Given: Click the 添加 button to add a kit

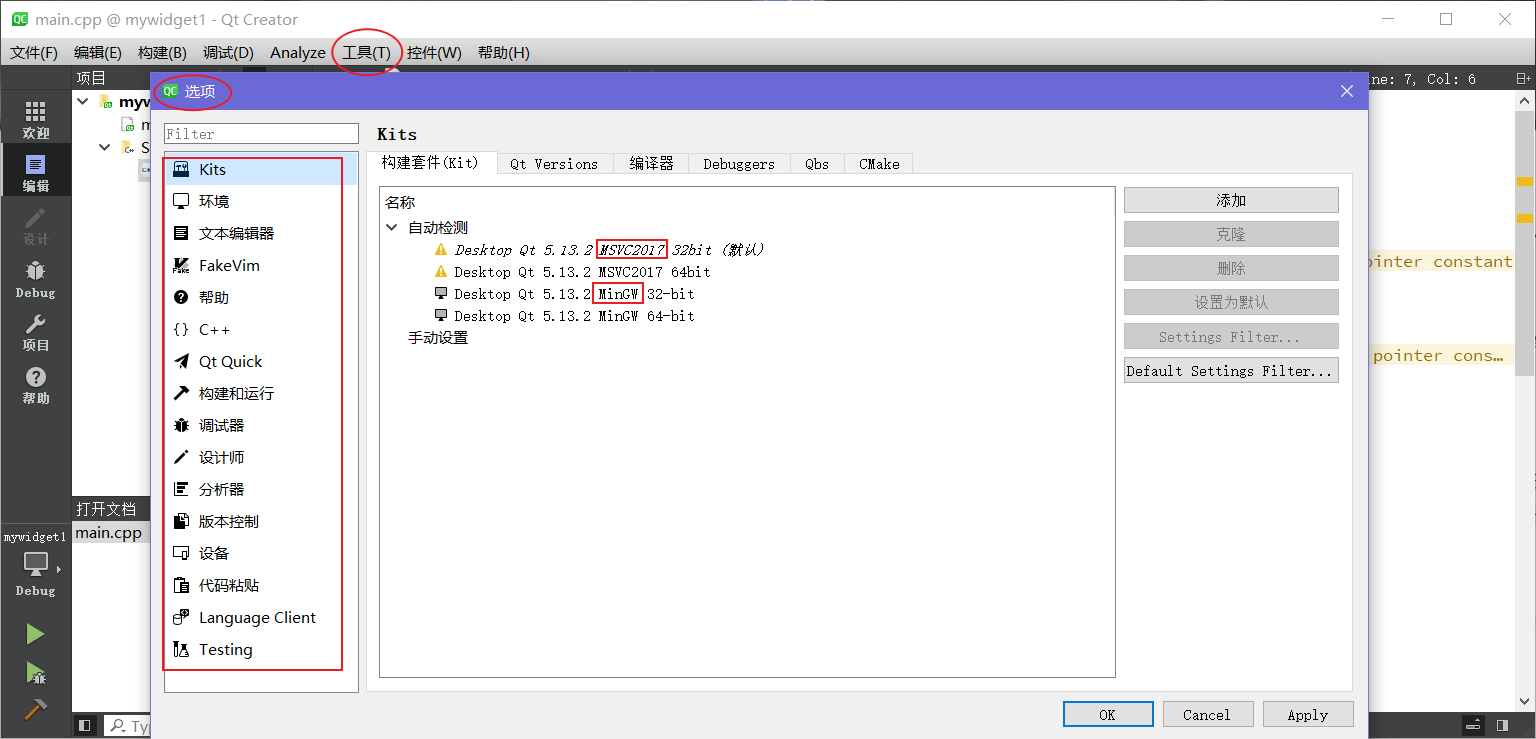Looking at the screenshot, I should click(1231, 200).
